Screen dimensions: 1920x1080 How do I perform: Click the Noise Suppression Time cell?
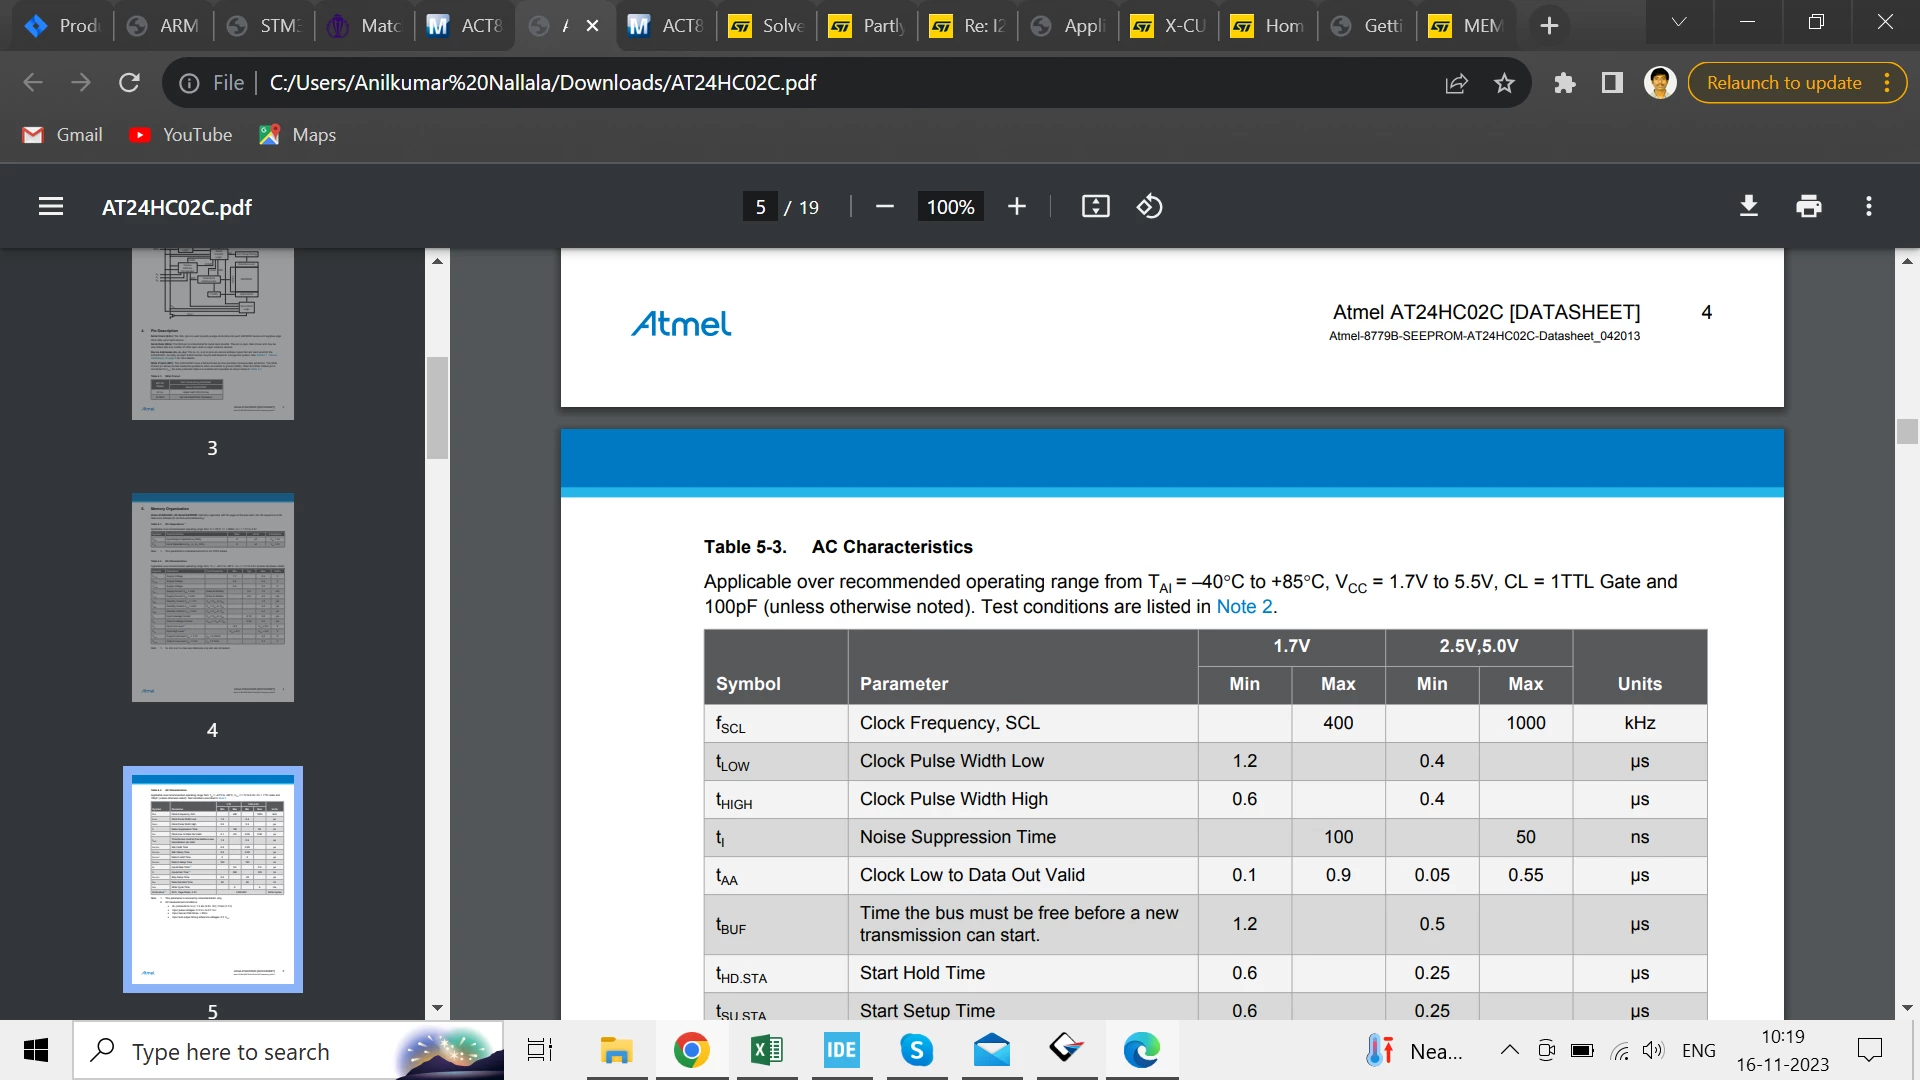pyautogui.click(x=1023, y=838)
